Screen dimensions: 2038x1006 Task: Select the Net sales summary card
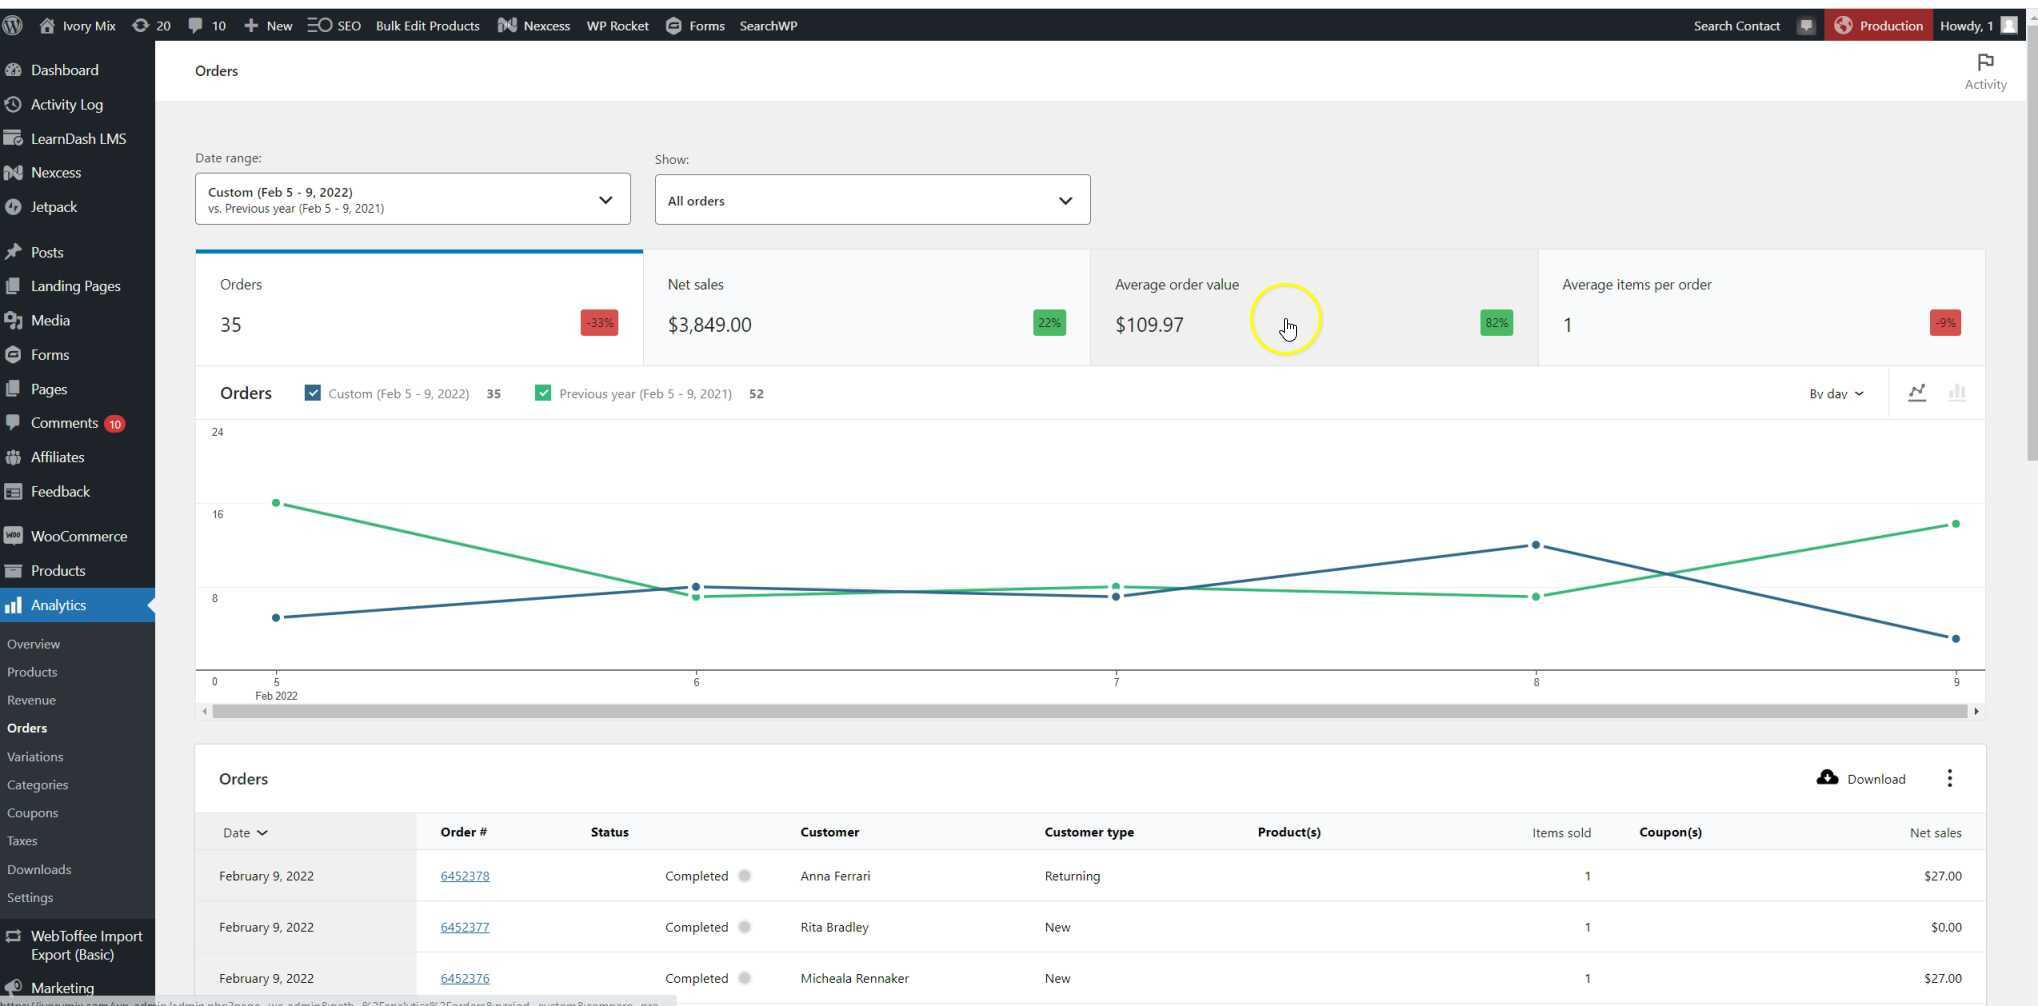(866, 308)
